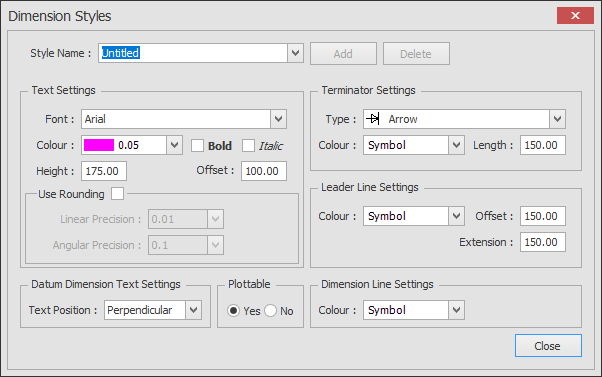Click the arrow terminator type icon
The width and height of the screenshot is (602, 377).
pos(372,119)
